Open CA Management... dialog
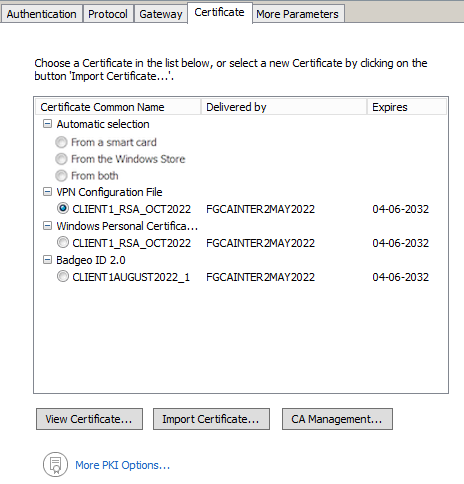This screenshot has width=464, height=484. pyautogui.click(x=337, y=419)
